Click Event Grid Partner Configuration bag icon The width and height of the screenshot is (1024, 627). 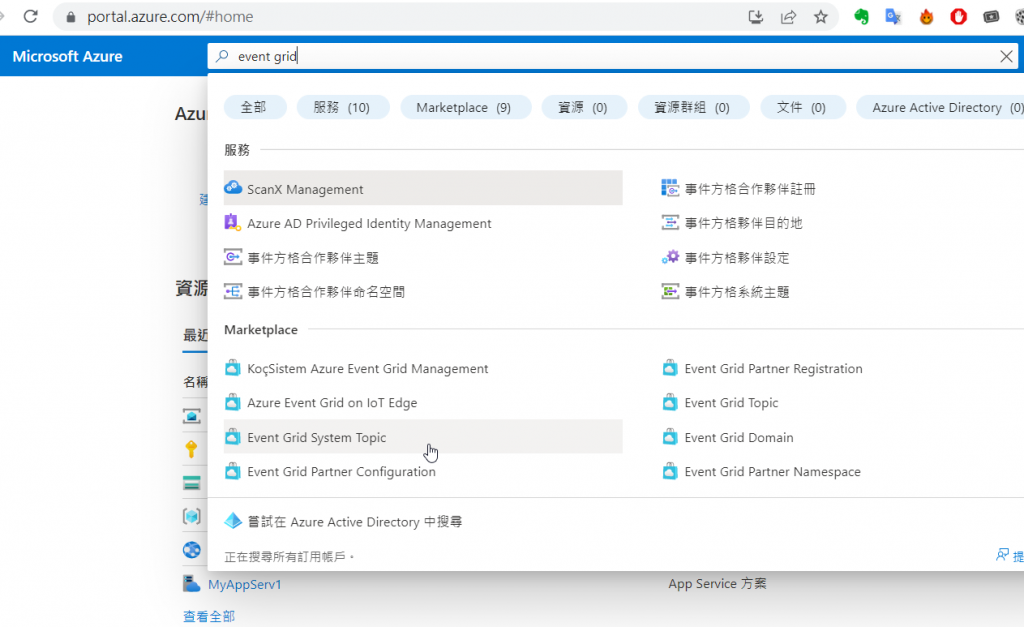point(232,471)
